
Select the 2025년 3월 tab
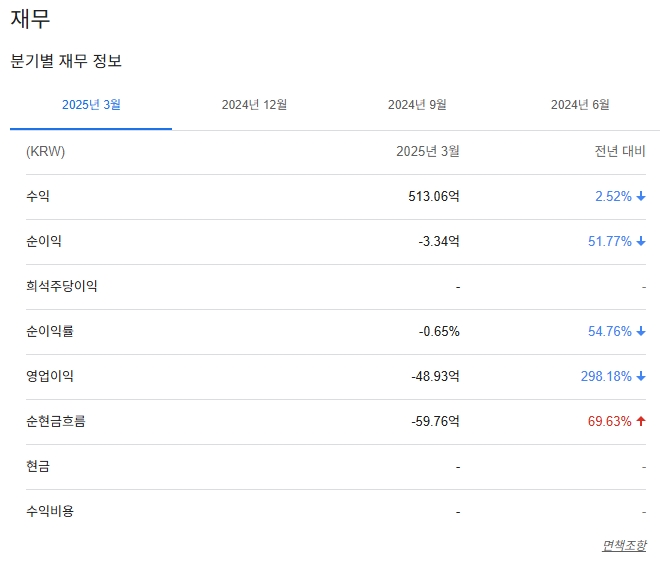(91, 105)
